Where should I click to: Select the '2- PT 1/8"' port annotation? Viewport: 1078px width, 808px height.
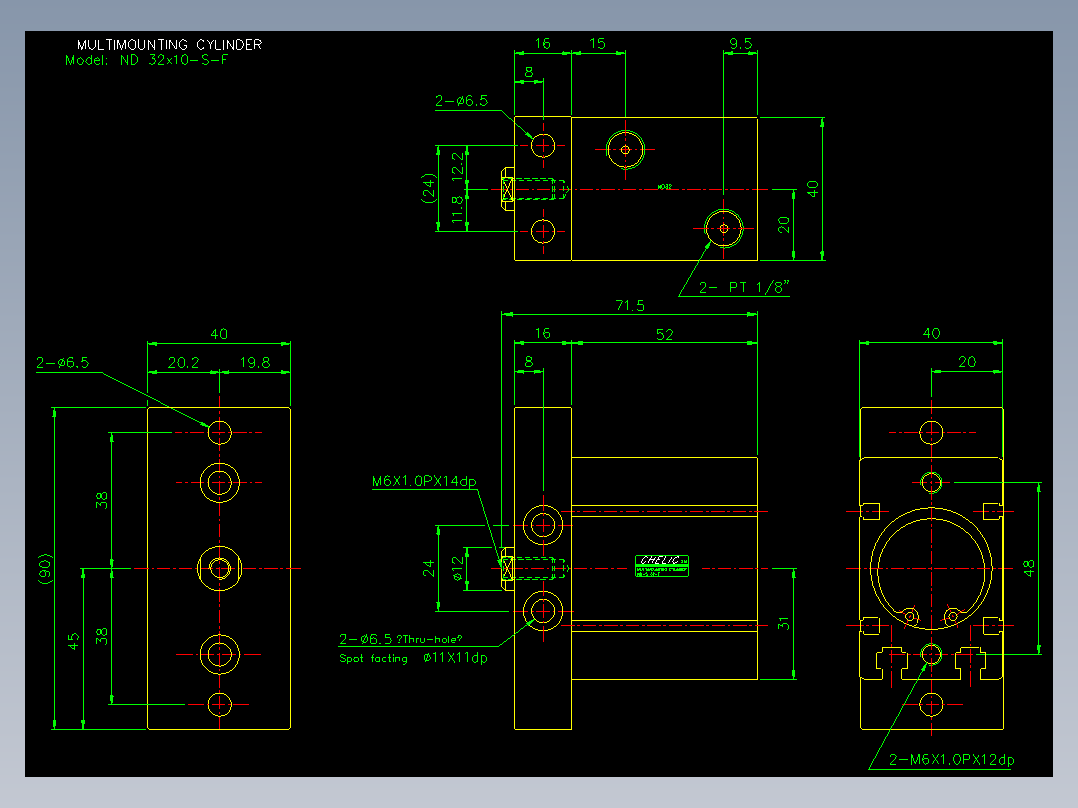click(744, 287)
